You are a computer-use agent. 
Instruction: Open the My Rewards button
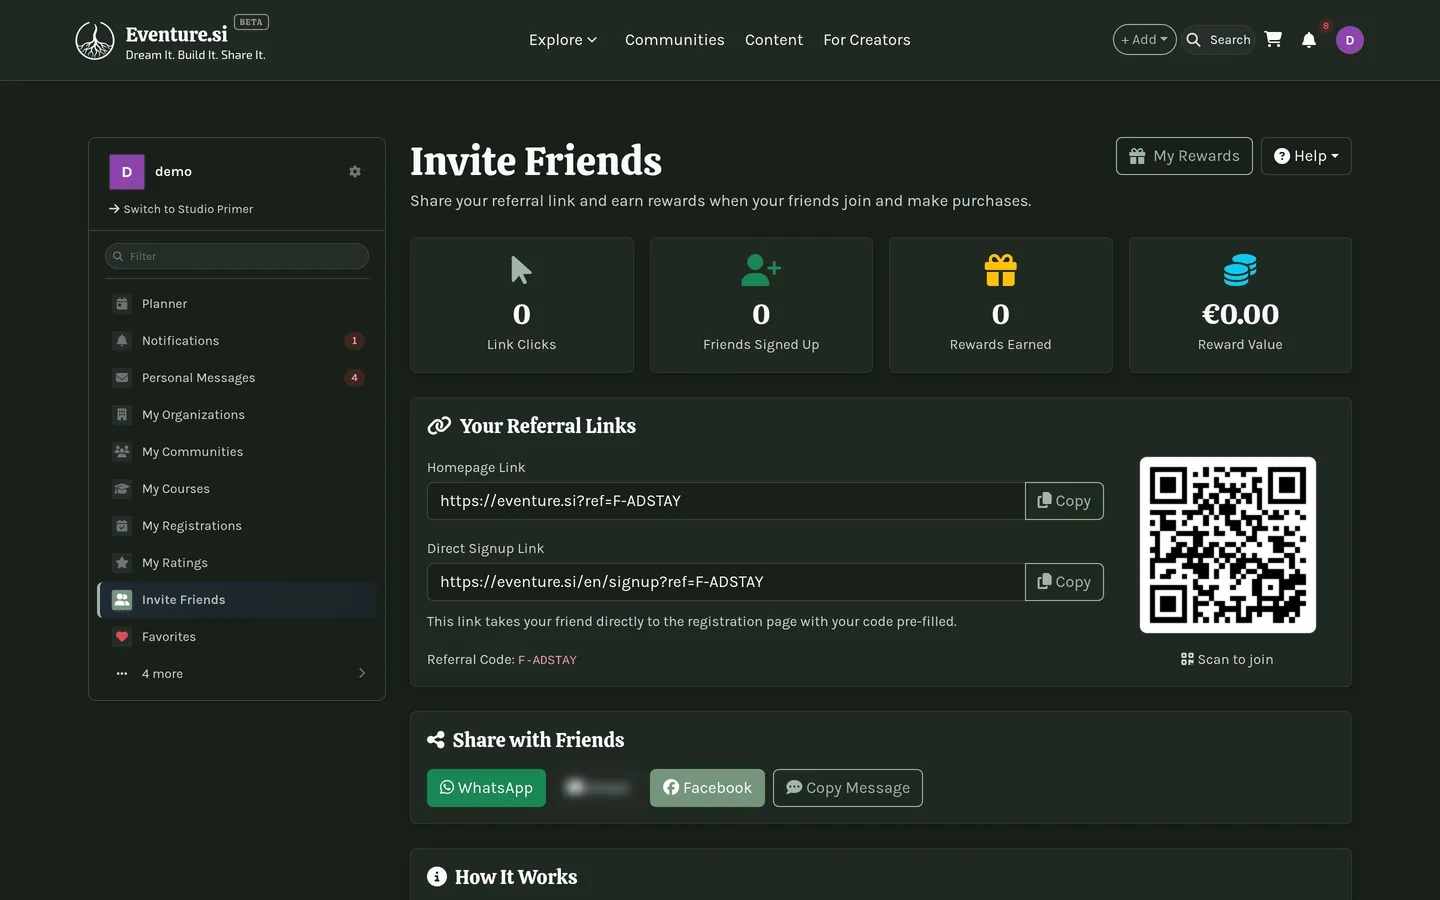[x=1184, y=156]
